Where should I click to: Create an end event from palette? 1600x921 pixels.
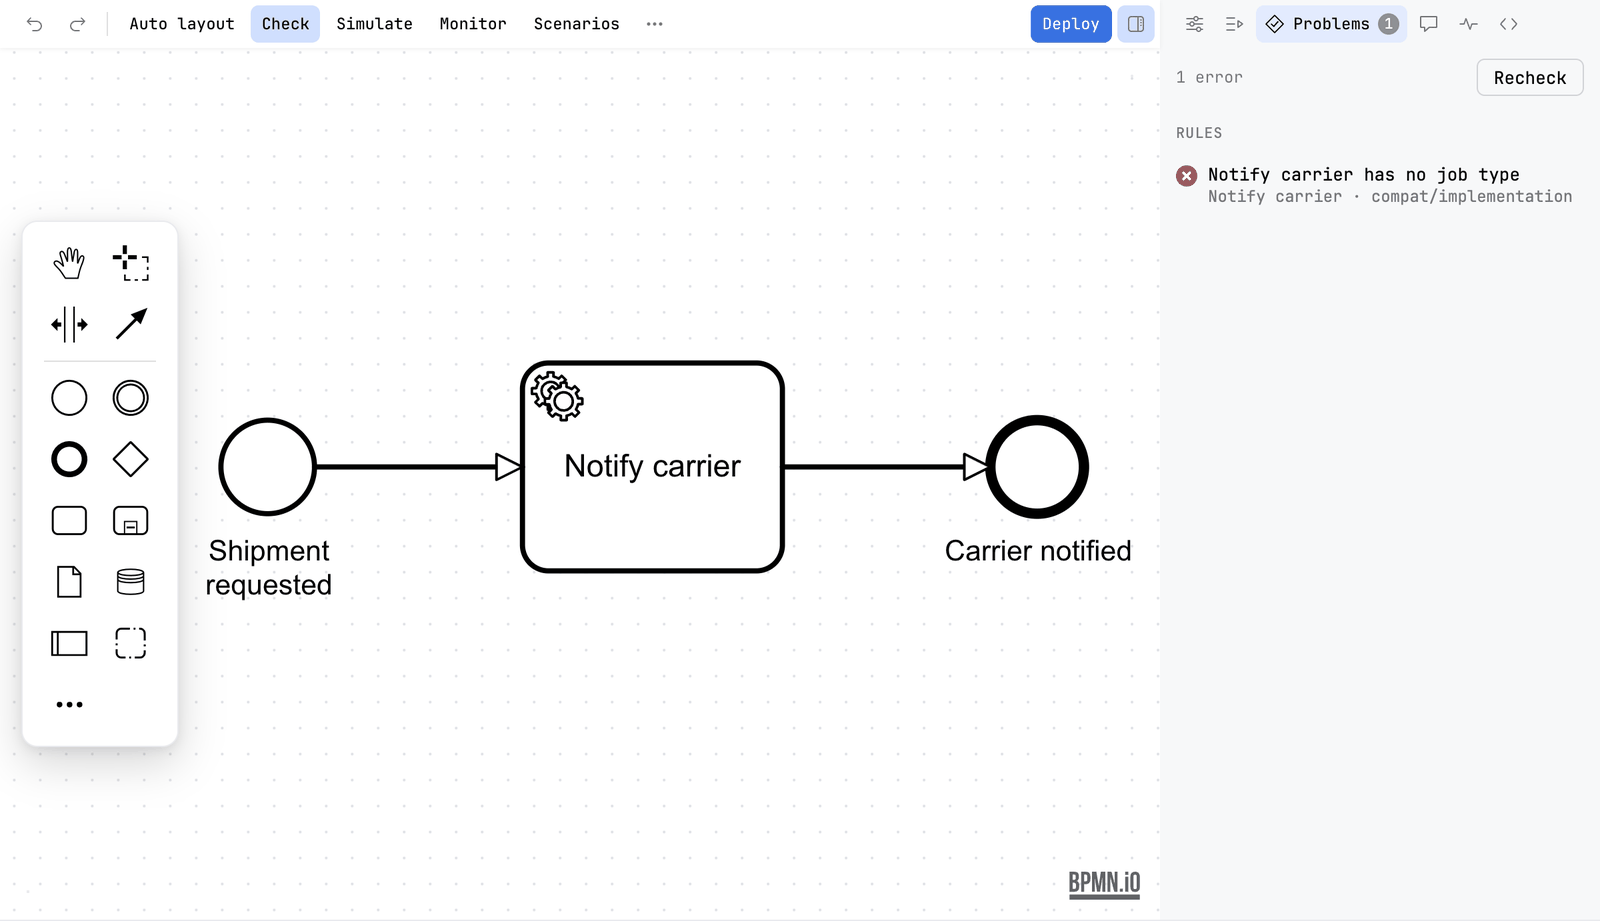coord(69,460)
